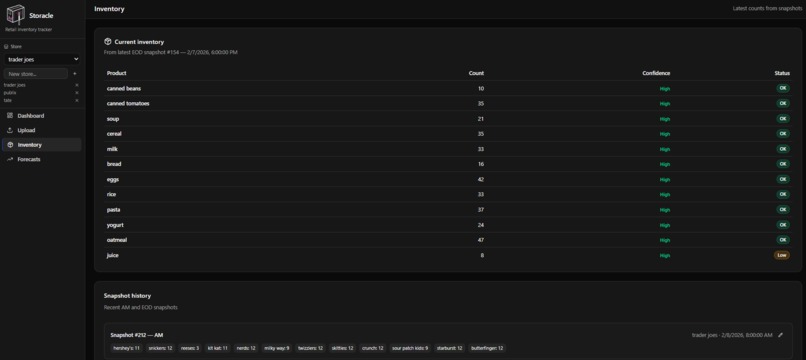Screen dimensions: 806x360
Task: Select the cereal product name
Action: click(114, 134)
